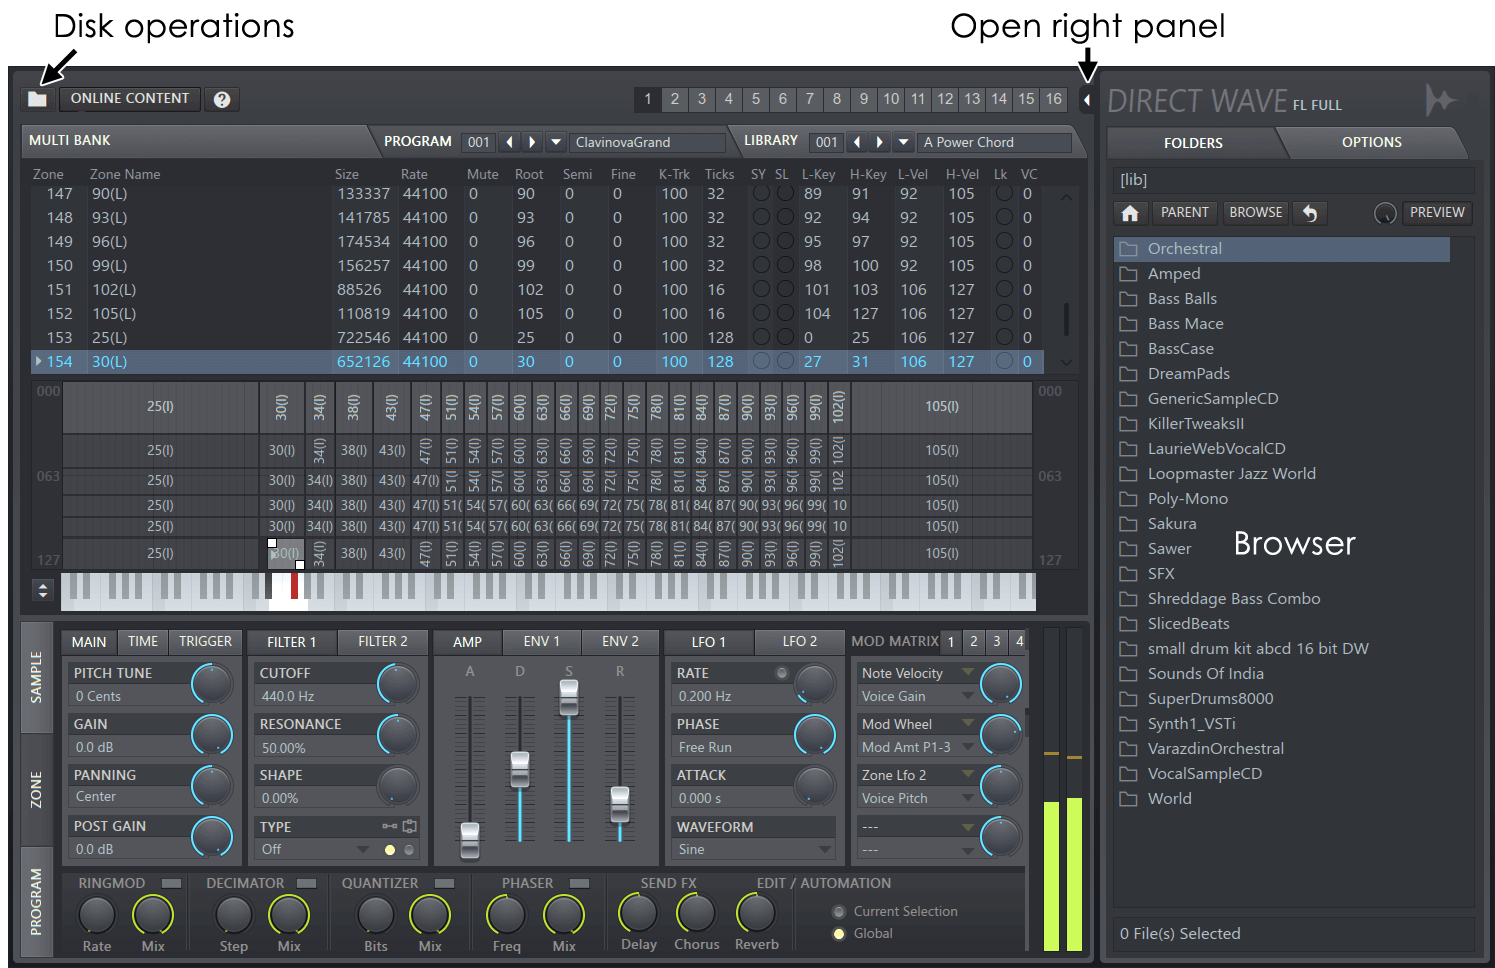Click the program name field ClavinovaGrand
Viewport: 1495px width, 968px height.
point(648,142)
